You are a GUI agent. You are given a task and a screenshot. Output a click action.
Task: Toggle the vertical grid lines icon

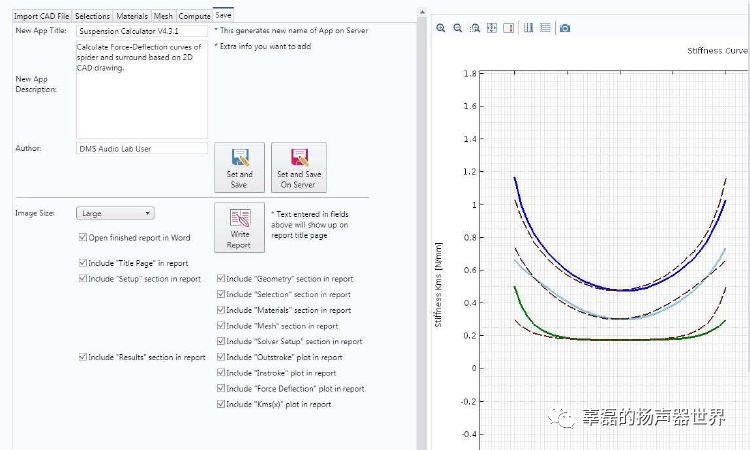[528, 28]
